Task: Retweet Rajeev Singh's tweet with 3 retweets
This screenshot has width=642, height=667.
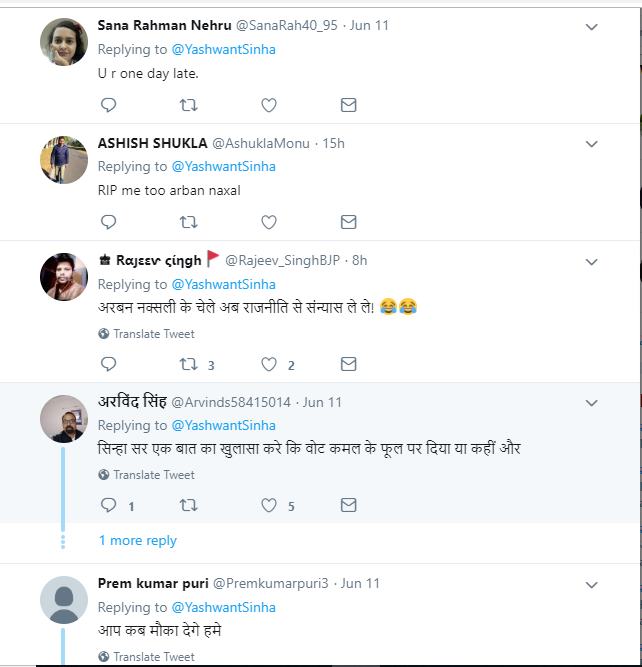Action: pyautogui.click(x=188, y=365)
